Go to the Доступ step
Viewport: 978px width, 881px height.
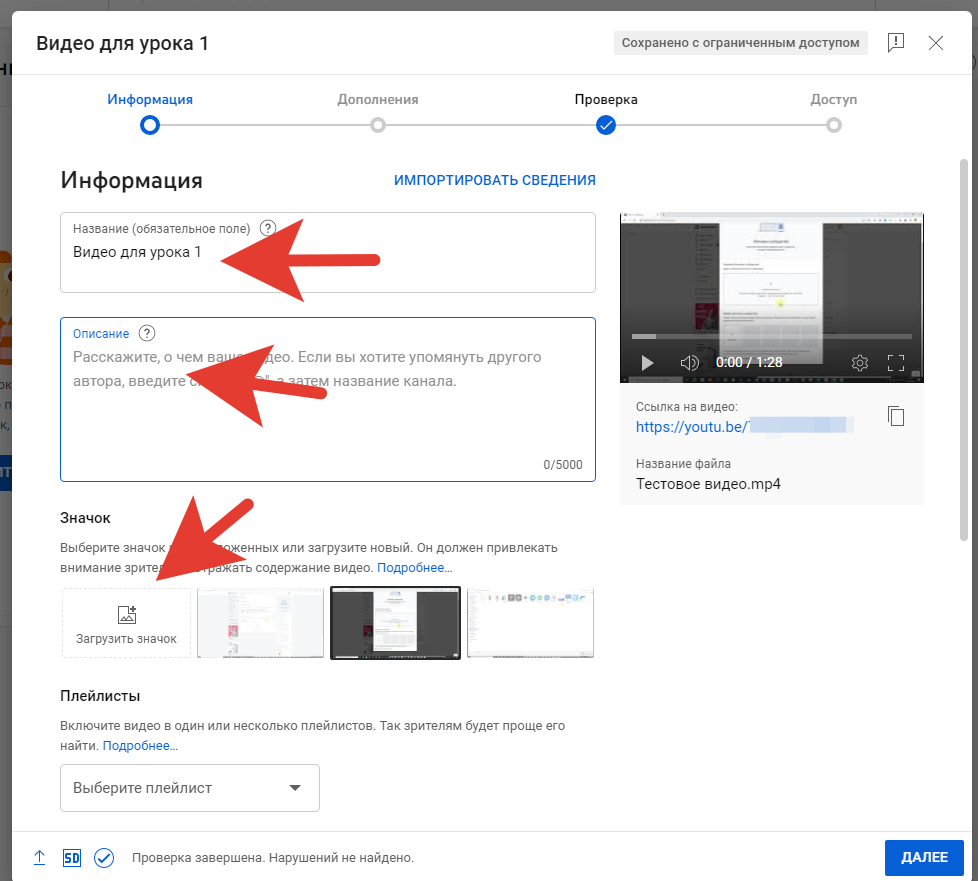pos(833,114)
